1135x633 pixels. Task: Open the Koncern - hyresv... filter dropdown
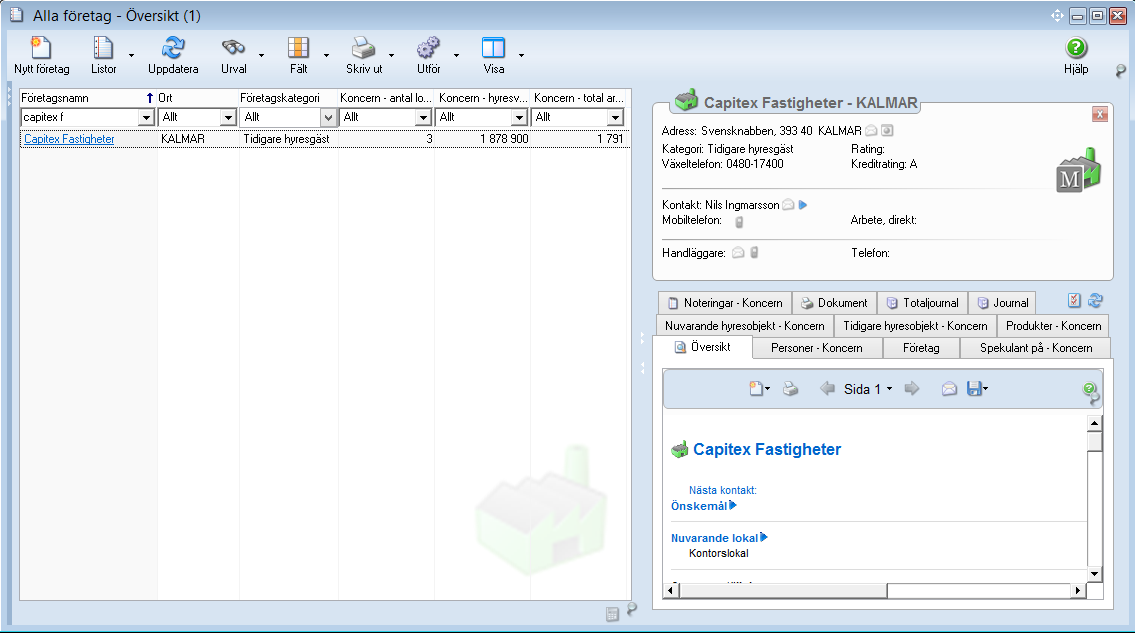[520, 117]
